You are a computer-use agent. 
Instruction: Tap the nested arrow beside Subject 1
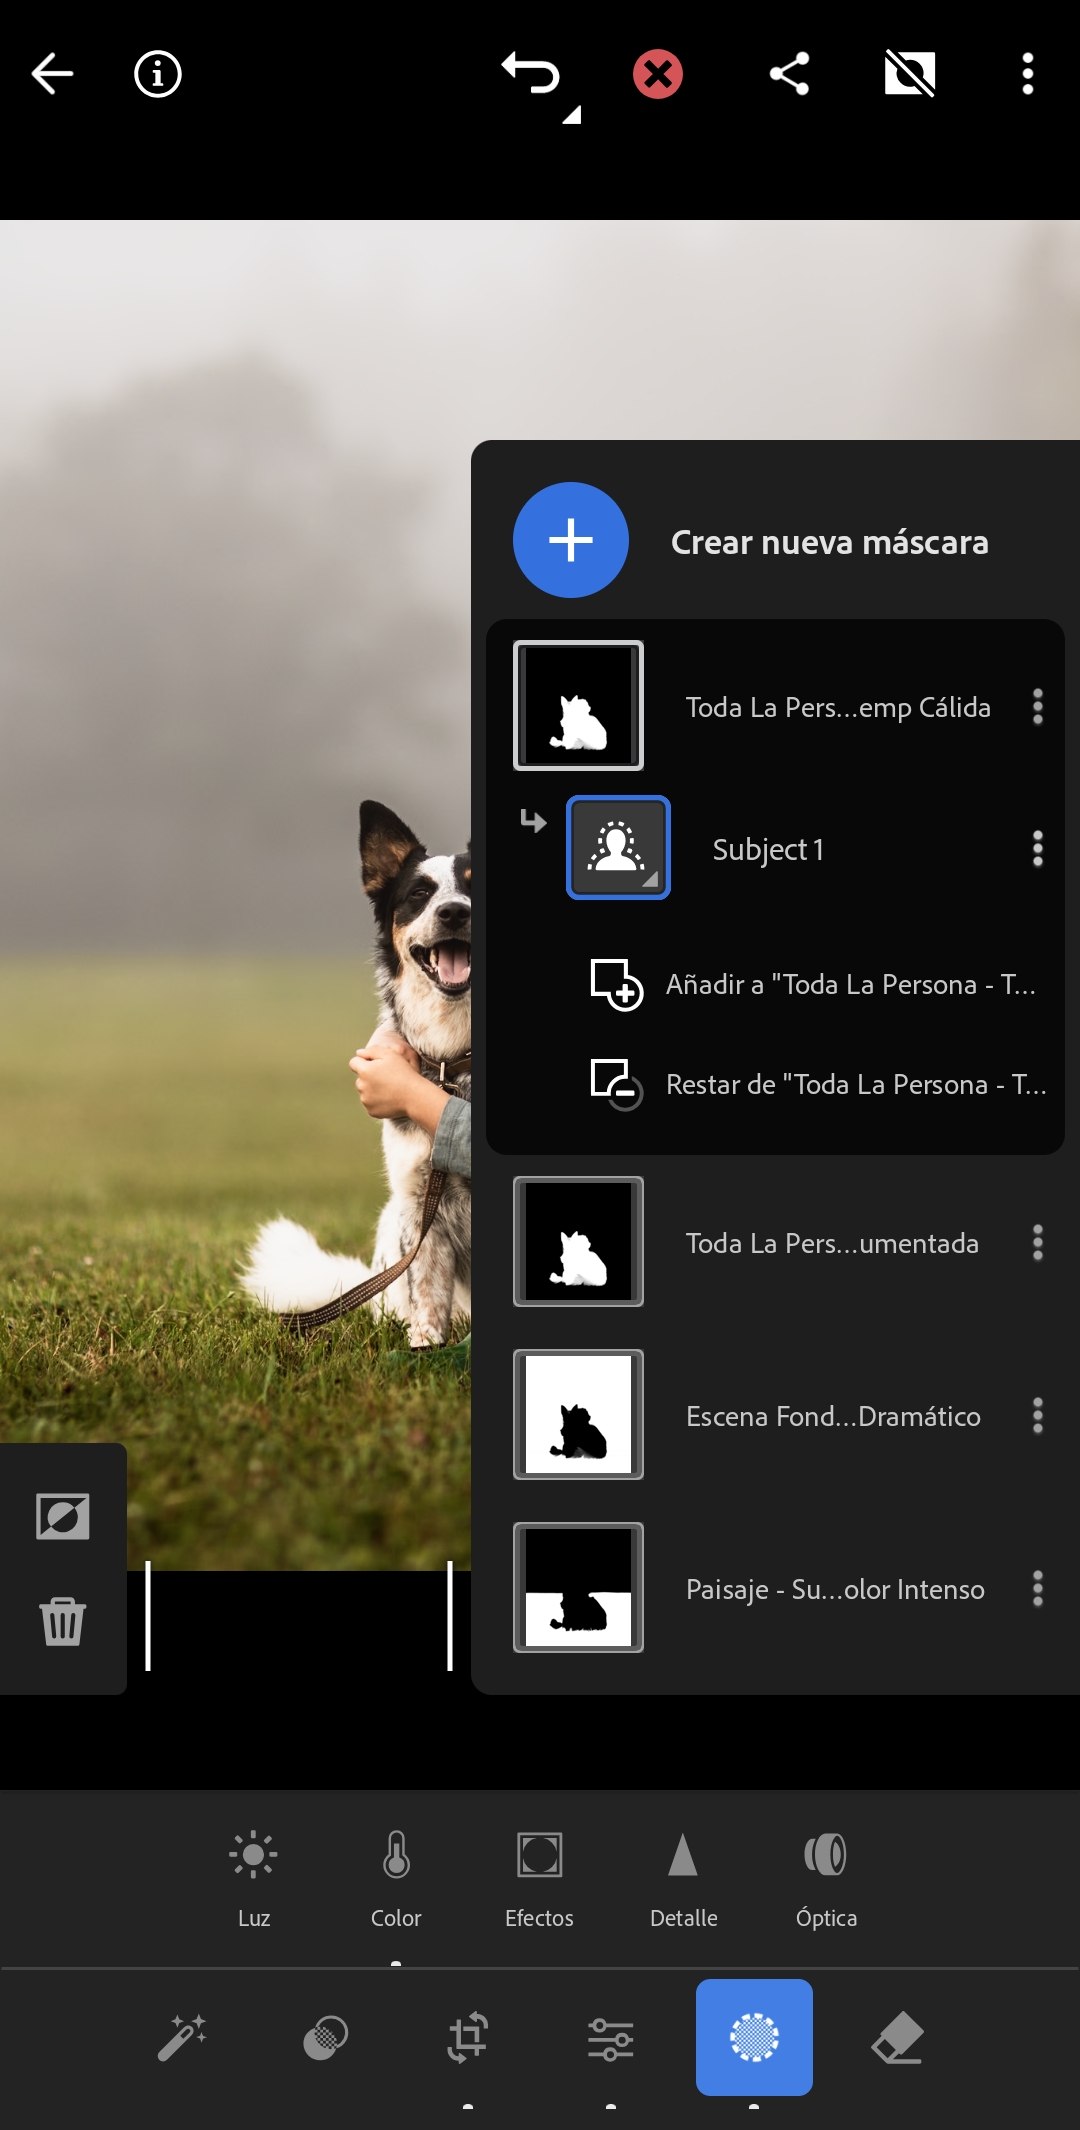[x=533, y=821]
